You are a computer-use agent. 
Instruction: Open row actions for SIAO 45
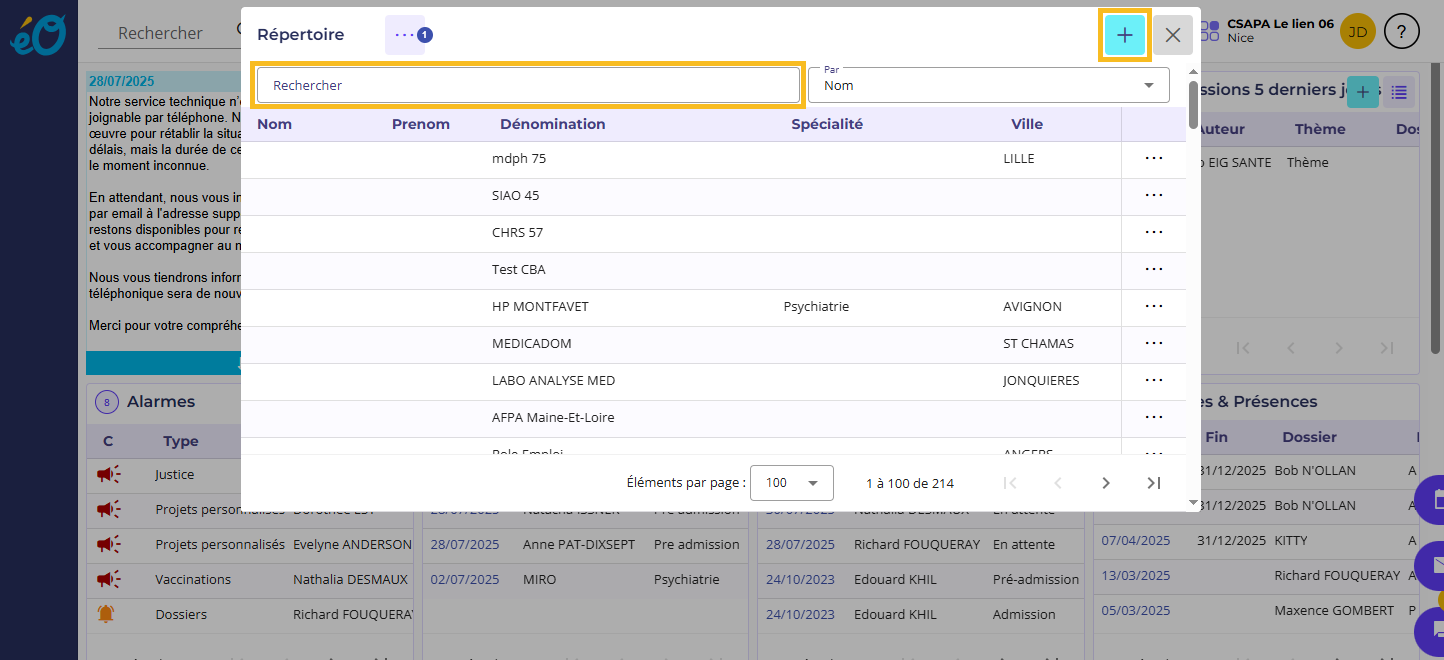coord(1153,195)
